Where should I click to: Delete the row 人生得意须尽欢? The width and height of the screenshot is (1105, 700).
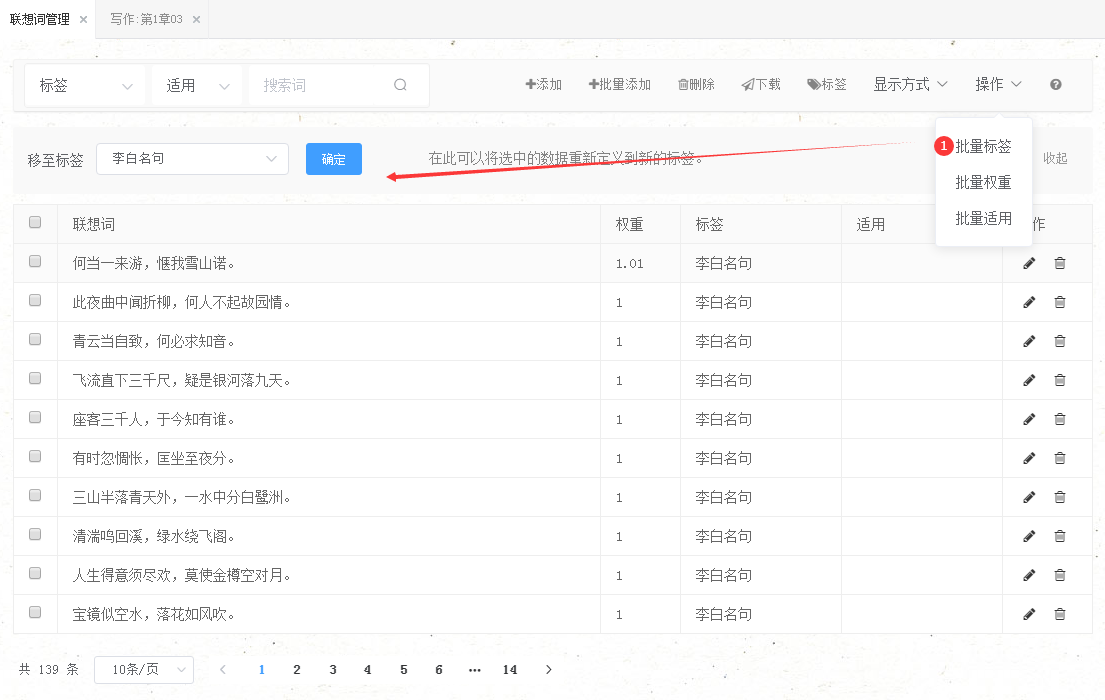1059,575
